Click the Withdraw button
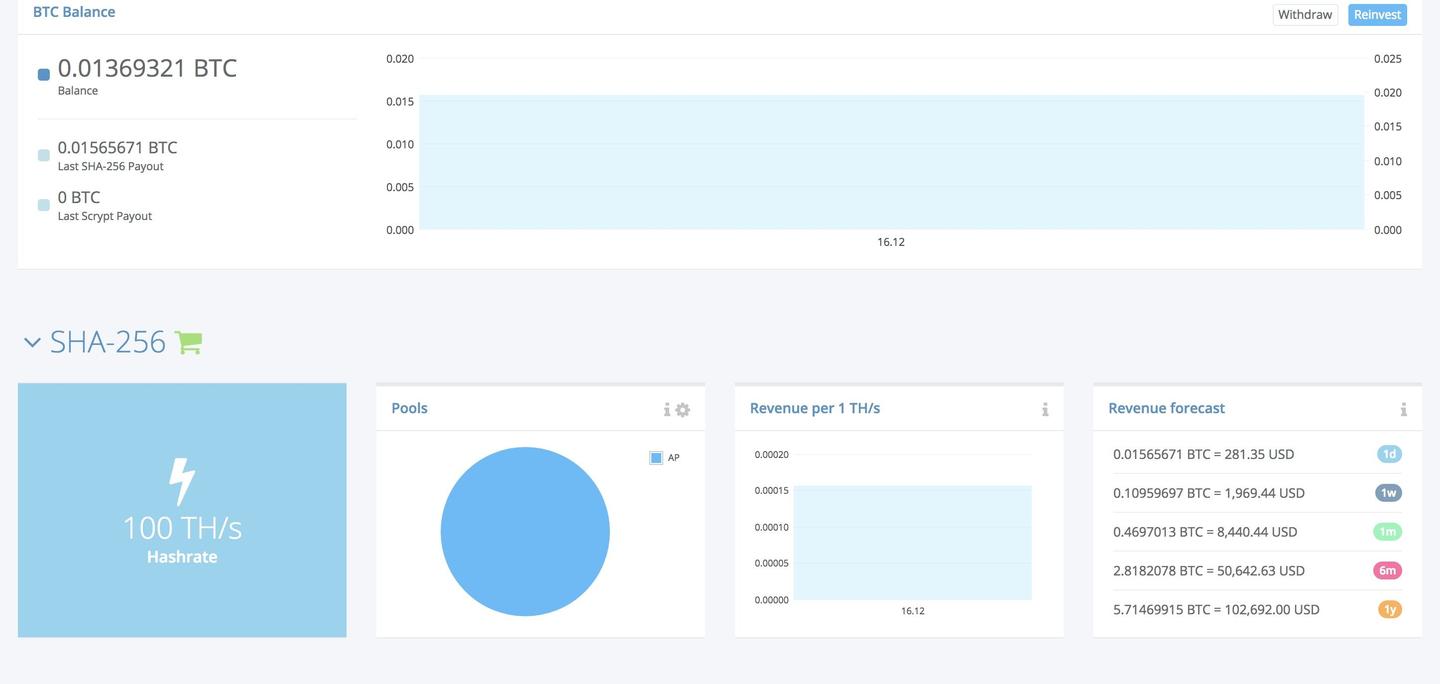 (x=1305, y=14)
